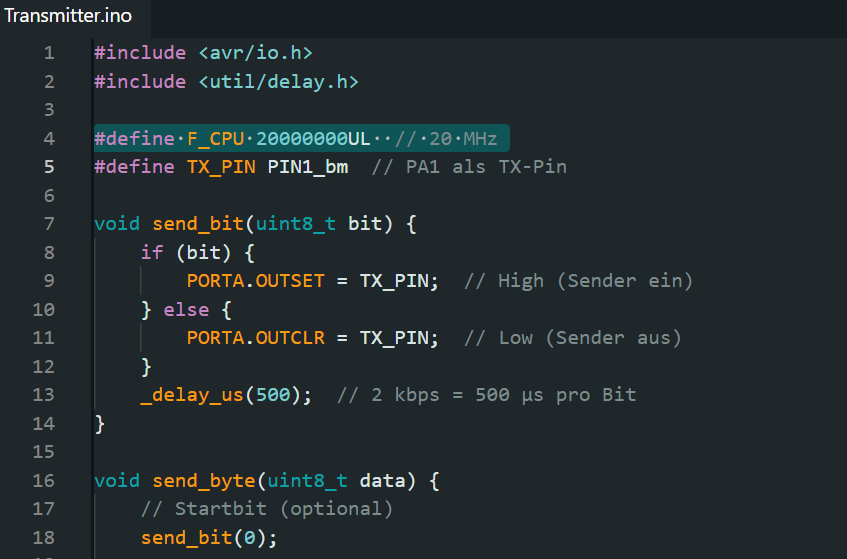
Task: Place cursor in the 20000000UL value
Action: (313, 138)
